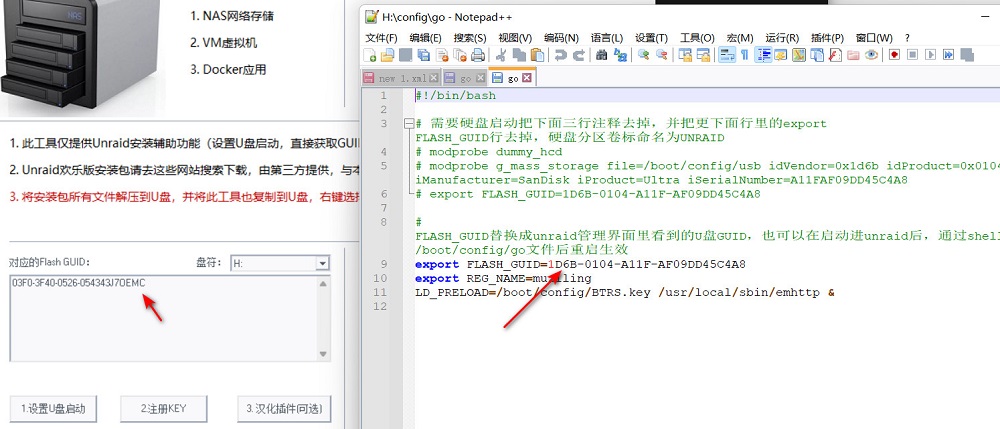Toggle synchronized vertical scrolling icon
1000x429 pixels.
coord(685,55)
